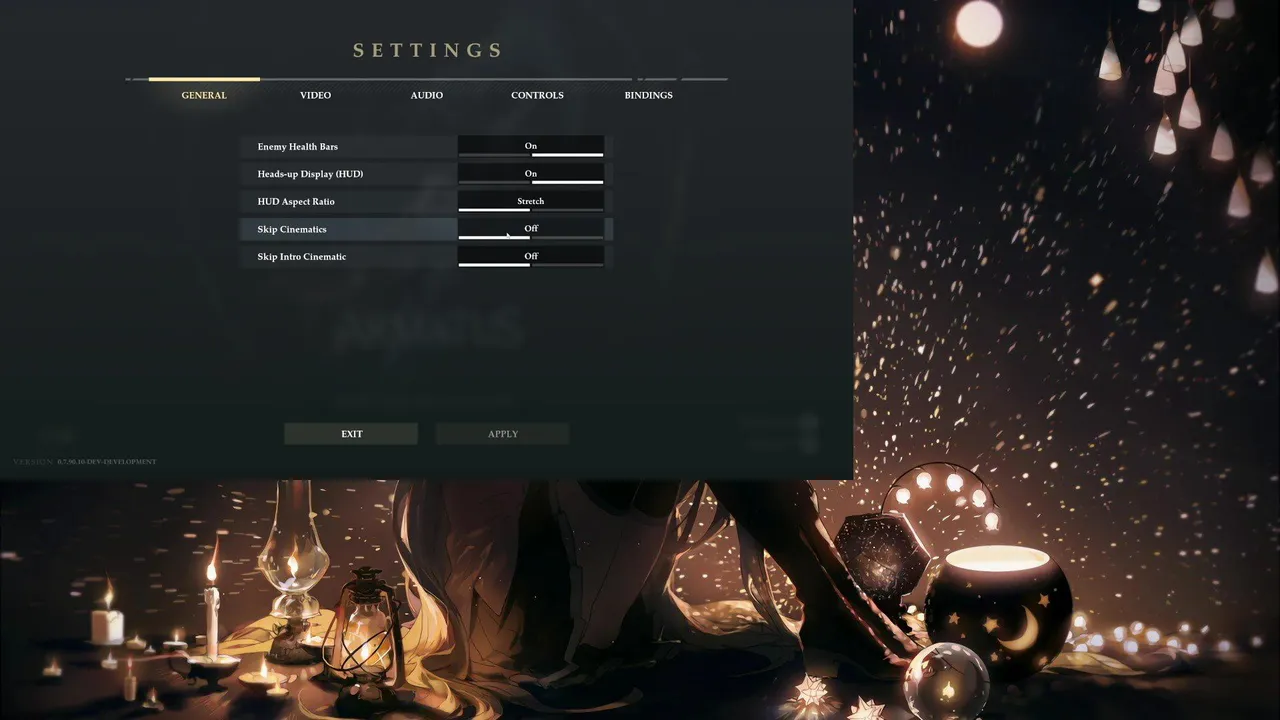Screen dimensions: 1280x720
Task: Select the 'Enemy Health Bars' label
Action: 298,147
